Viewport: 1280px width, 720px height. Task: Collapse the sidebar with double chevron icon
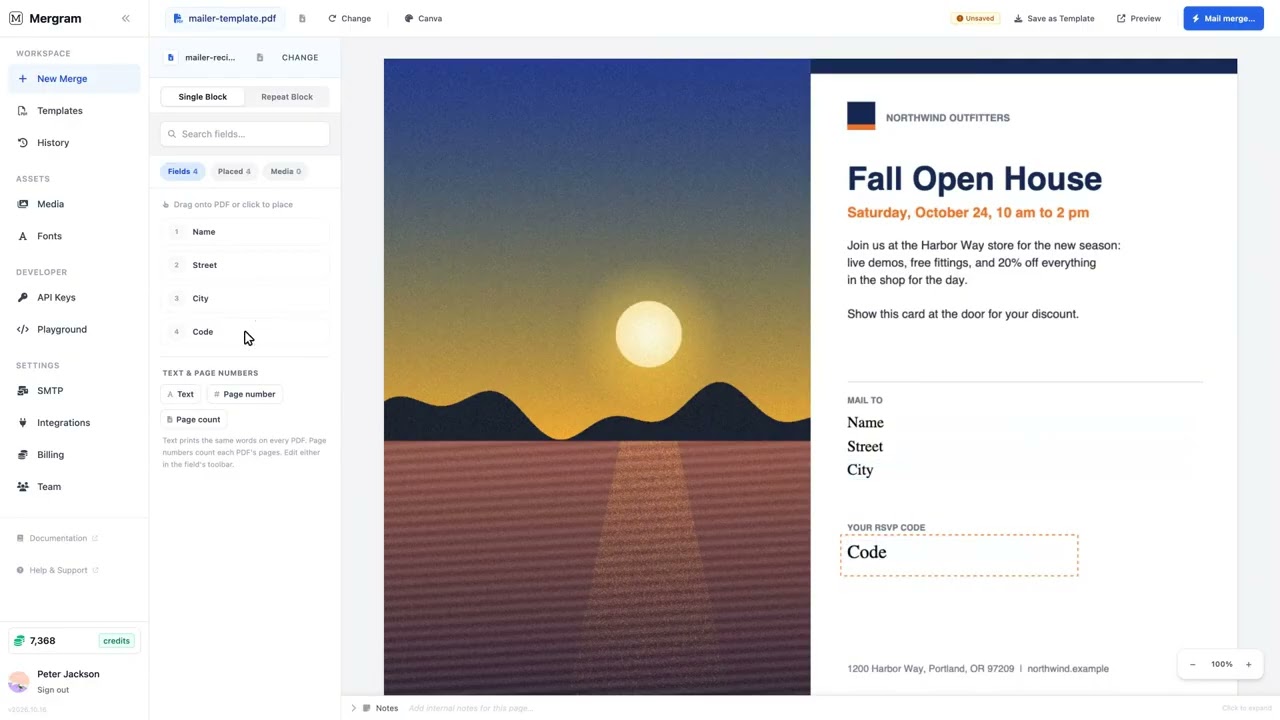[125, 18]
